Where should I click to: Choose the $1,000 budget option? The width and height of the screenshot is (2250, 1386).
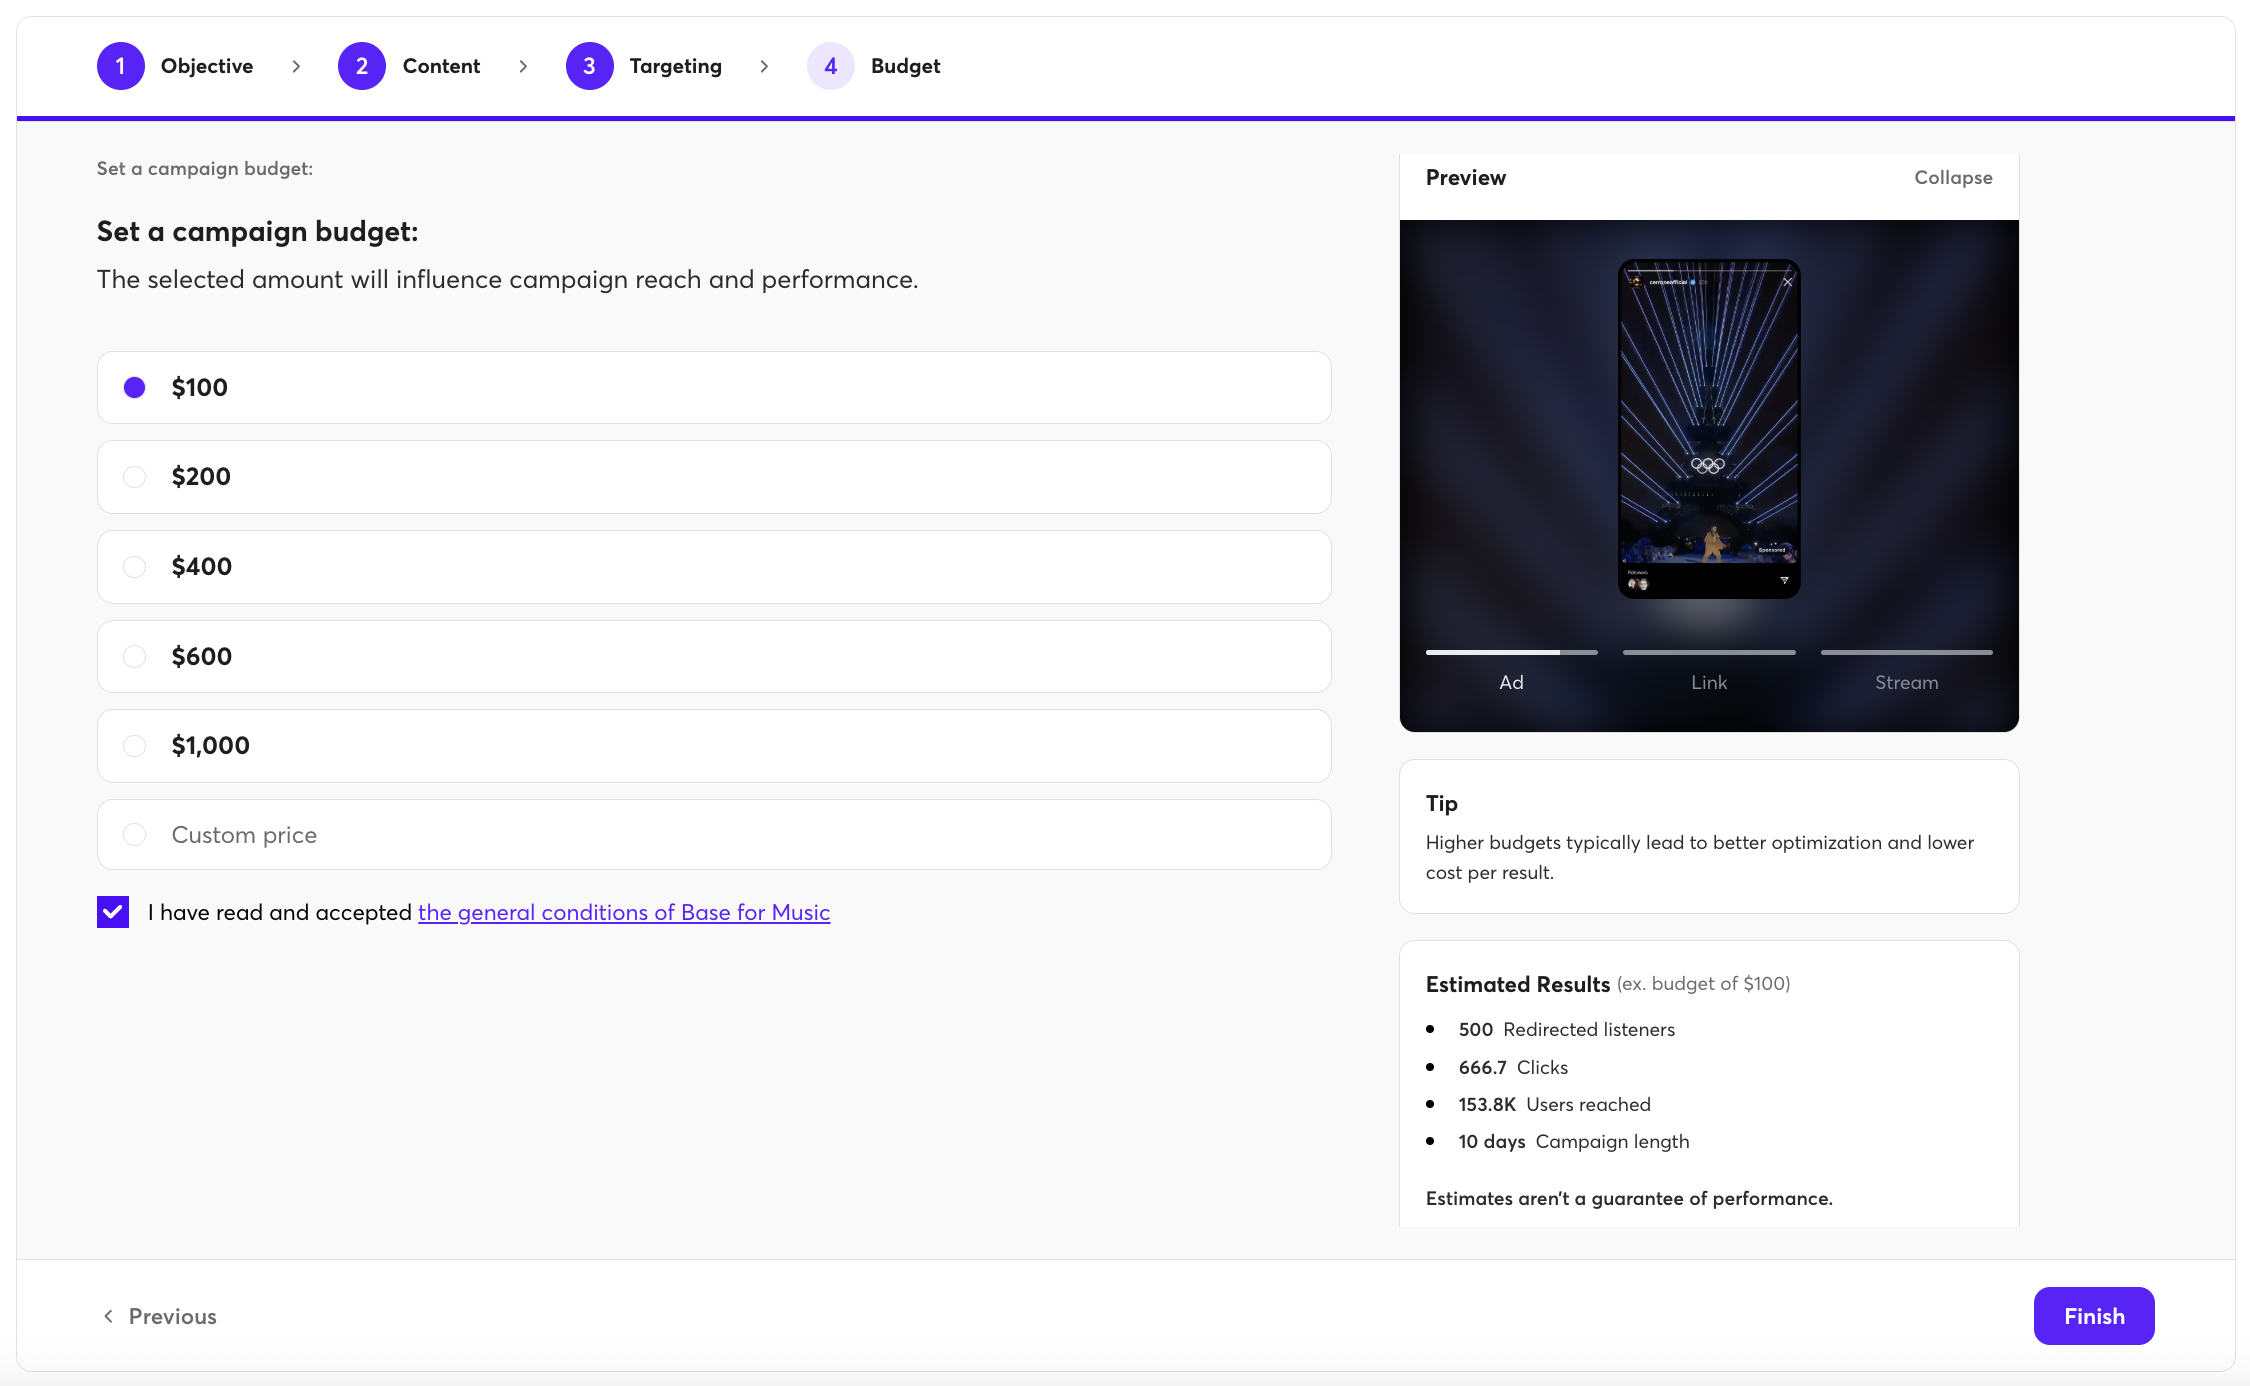tap(134, 745)
